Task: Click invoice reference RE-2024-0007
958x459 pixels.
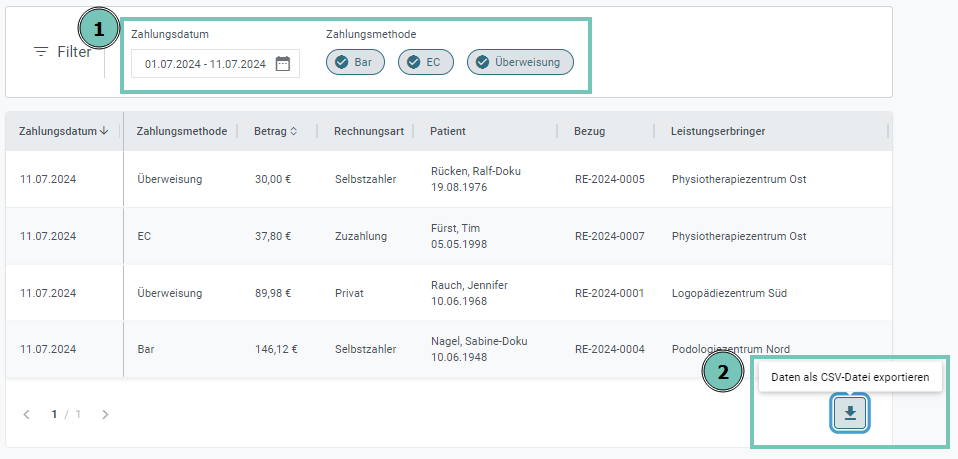Action: pos(609,236)
